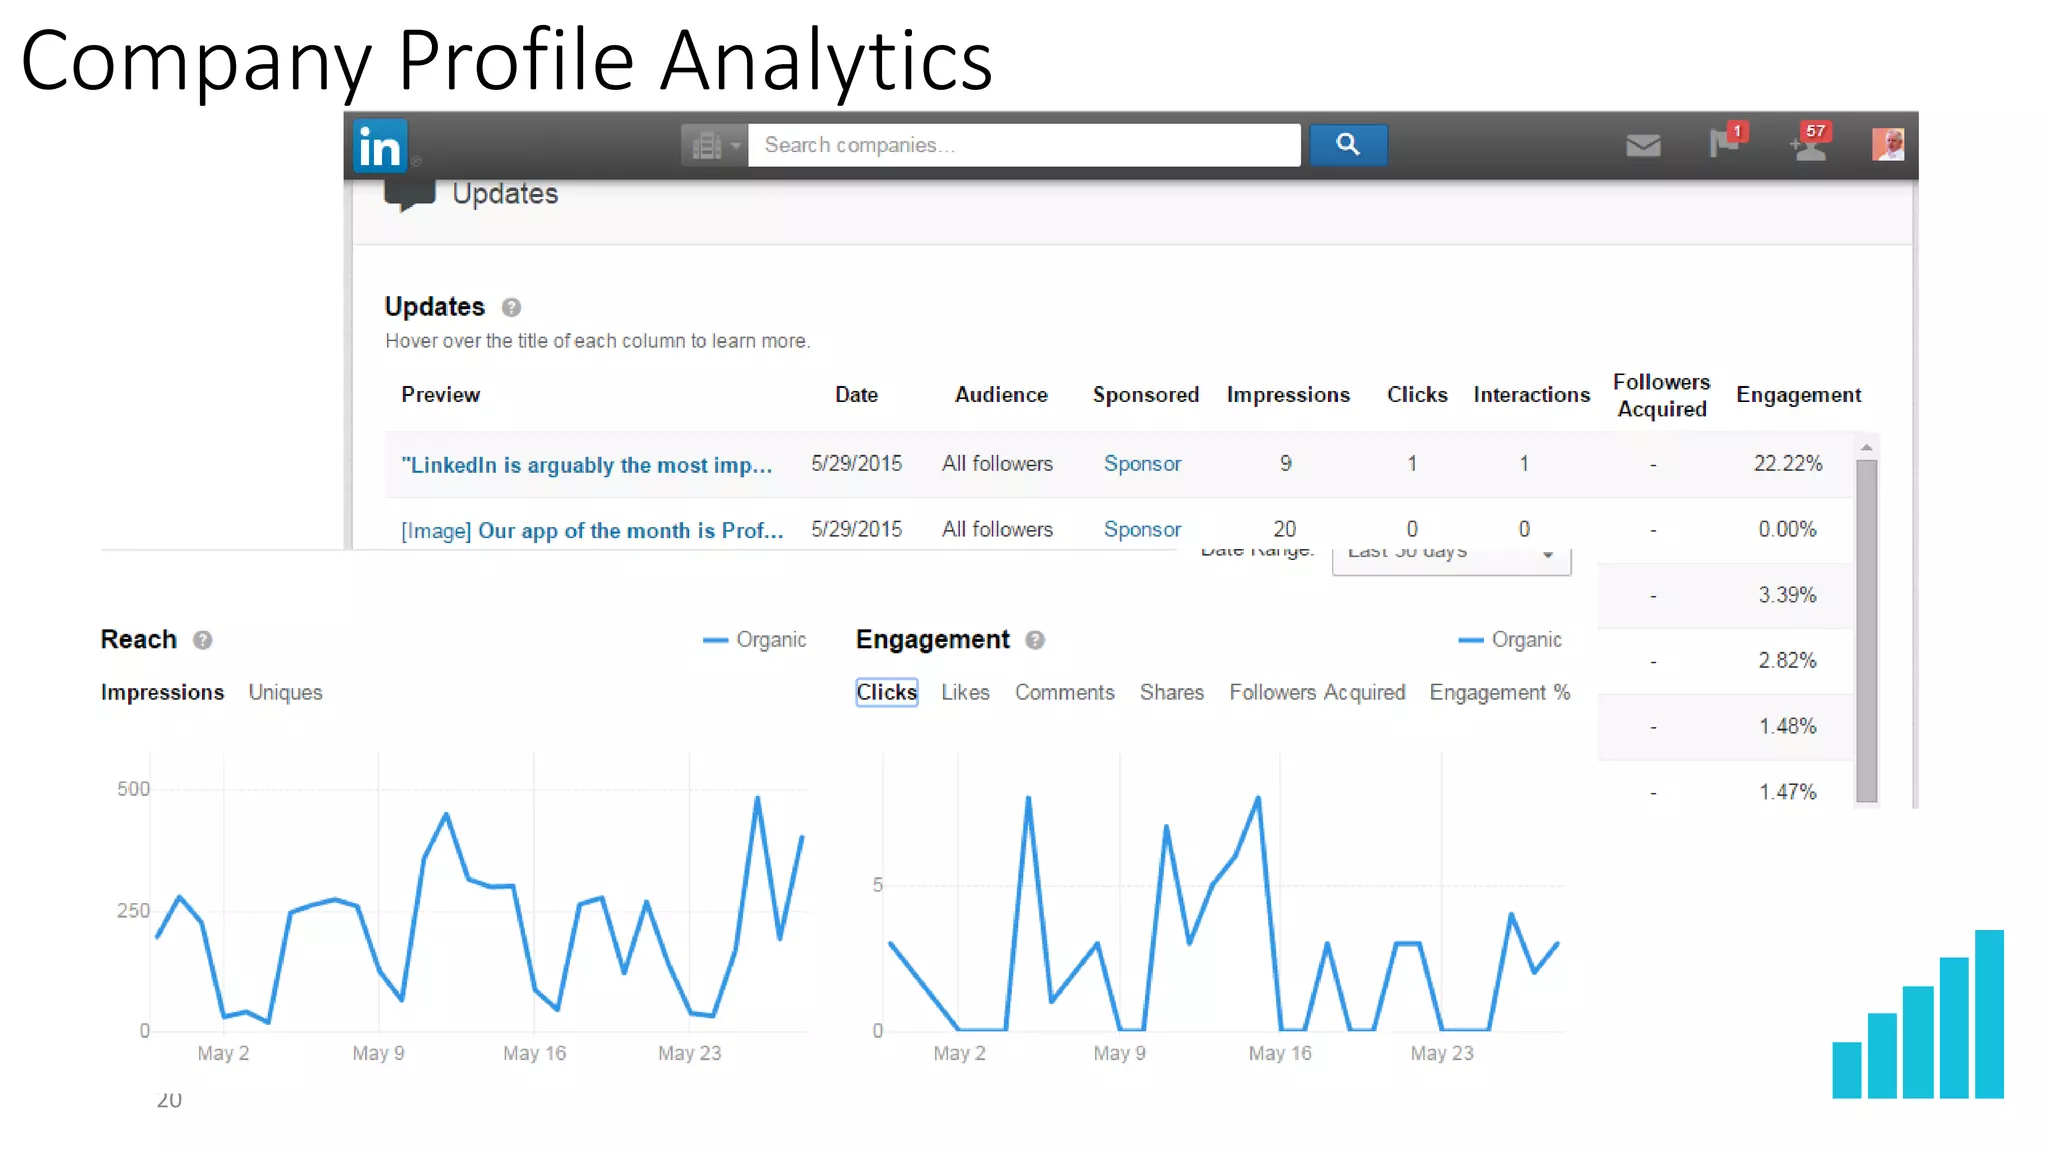Open the companies search category dropdown
Screen dimensions: 2048x1152
pos(714,146)
